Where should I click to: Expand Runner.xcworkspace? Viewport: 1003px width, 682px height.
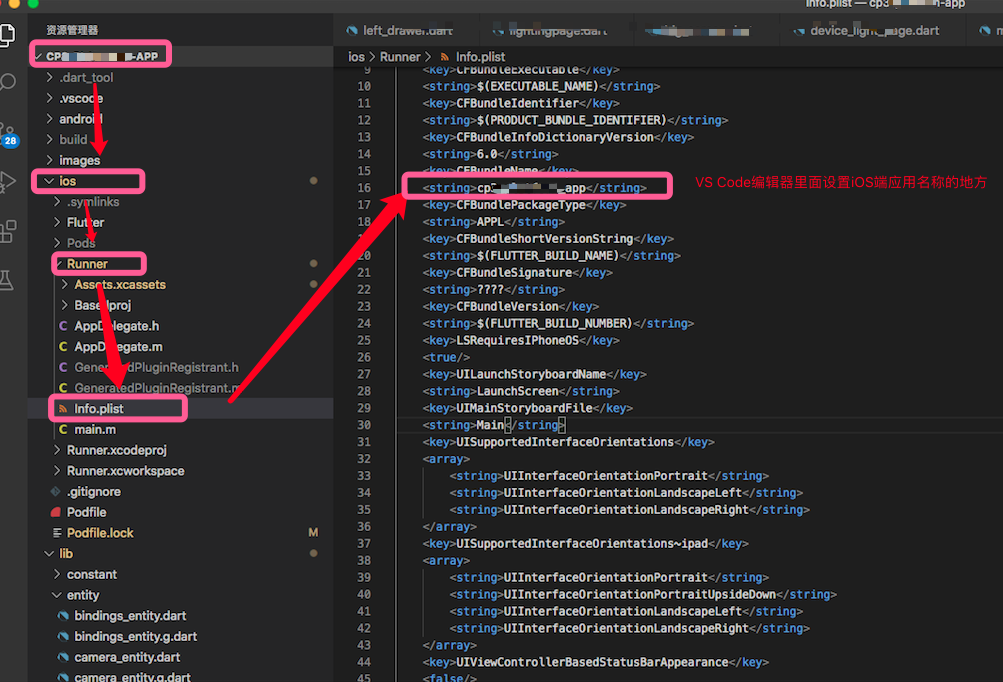(125, 470)
